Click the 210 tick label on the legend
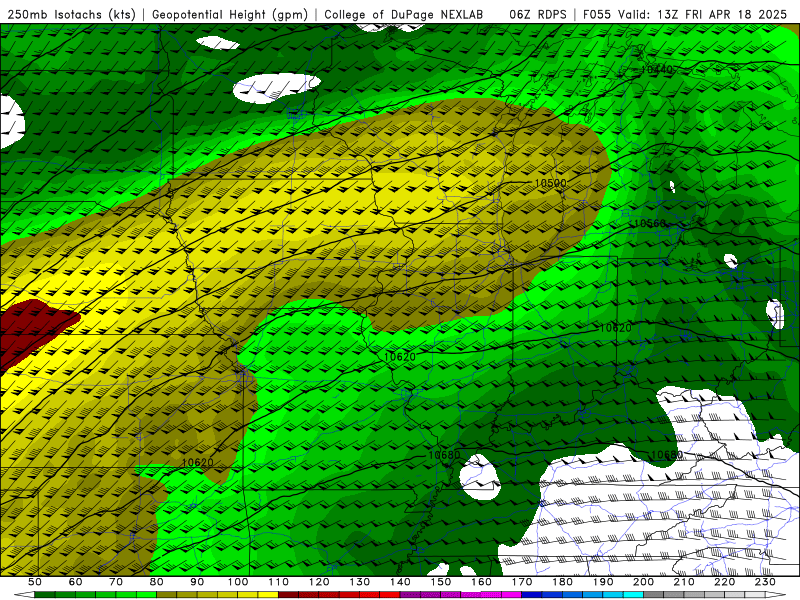 tap(684, 582)
